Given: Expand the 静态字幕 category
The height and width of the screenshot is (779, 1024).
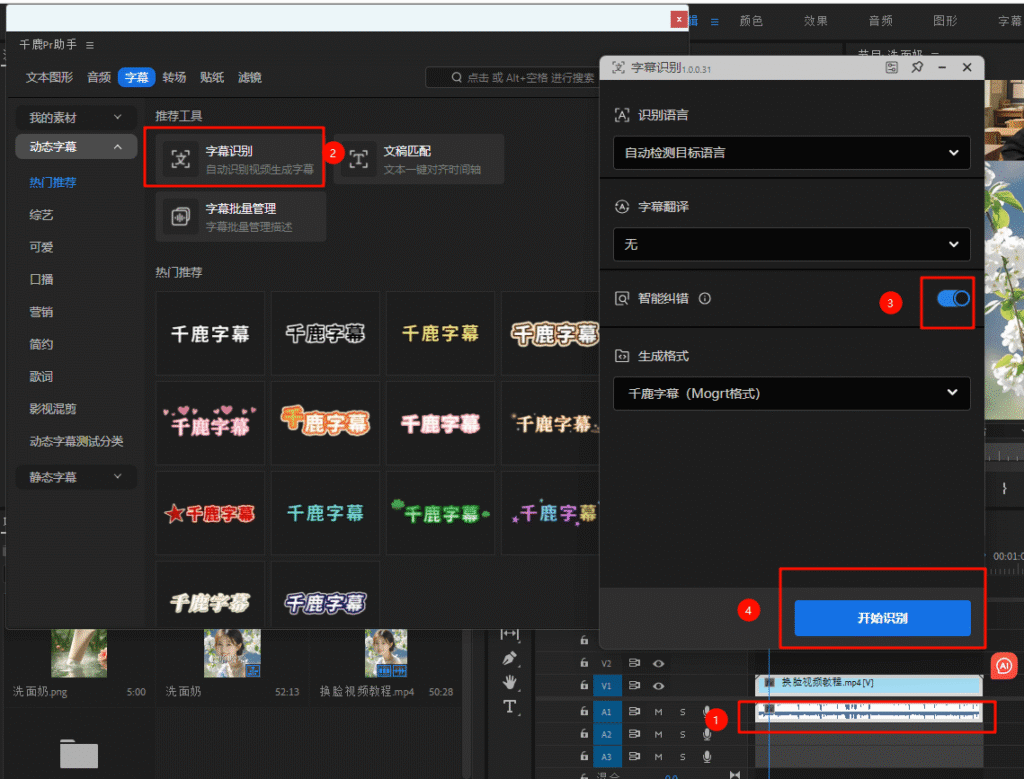Looking at the screenshot, I should click(x=76, y=477).
